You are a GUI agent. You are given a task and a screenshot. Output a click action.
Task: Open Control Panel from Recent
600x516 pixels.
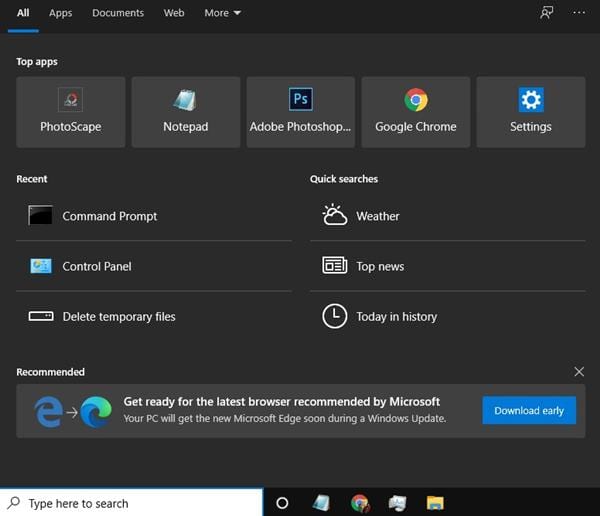click(x=154, y=266)
